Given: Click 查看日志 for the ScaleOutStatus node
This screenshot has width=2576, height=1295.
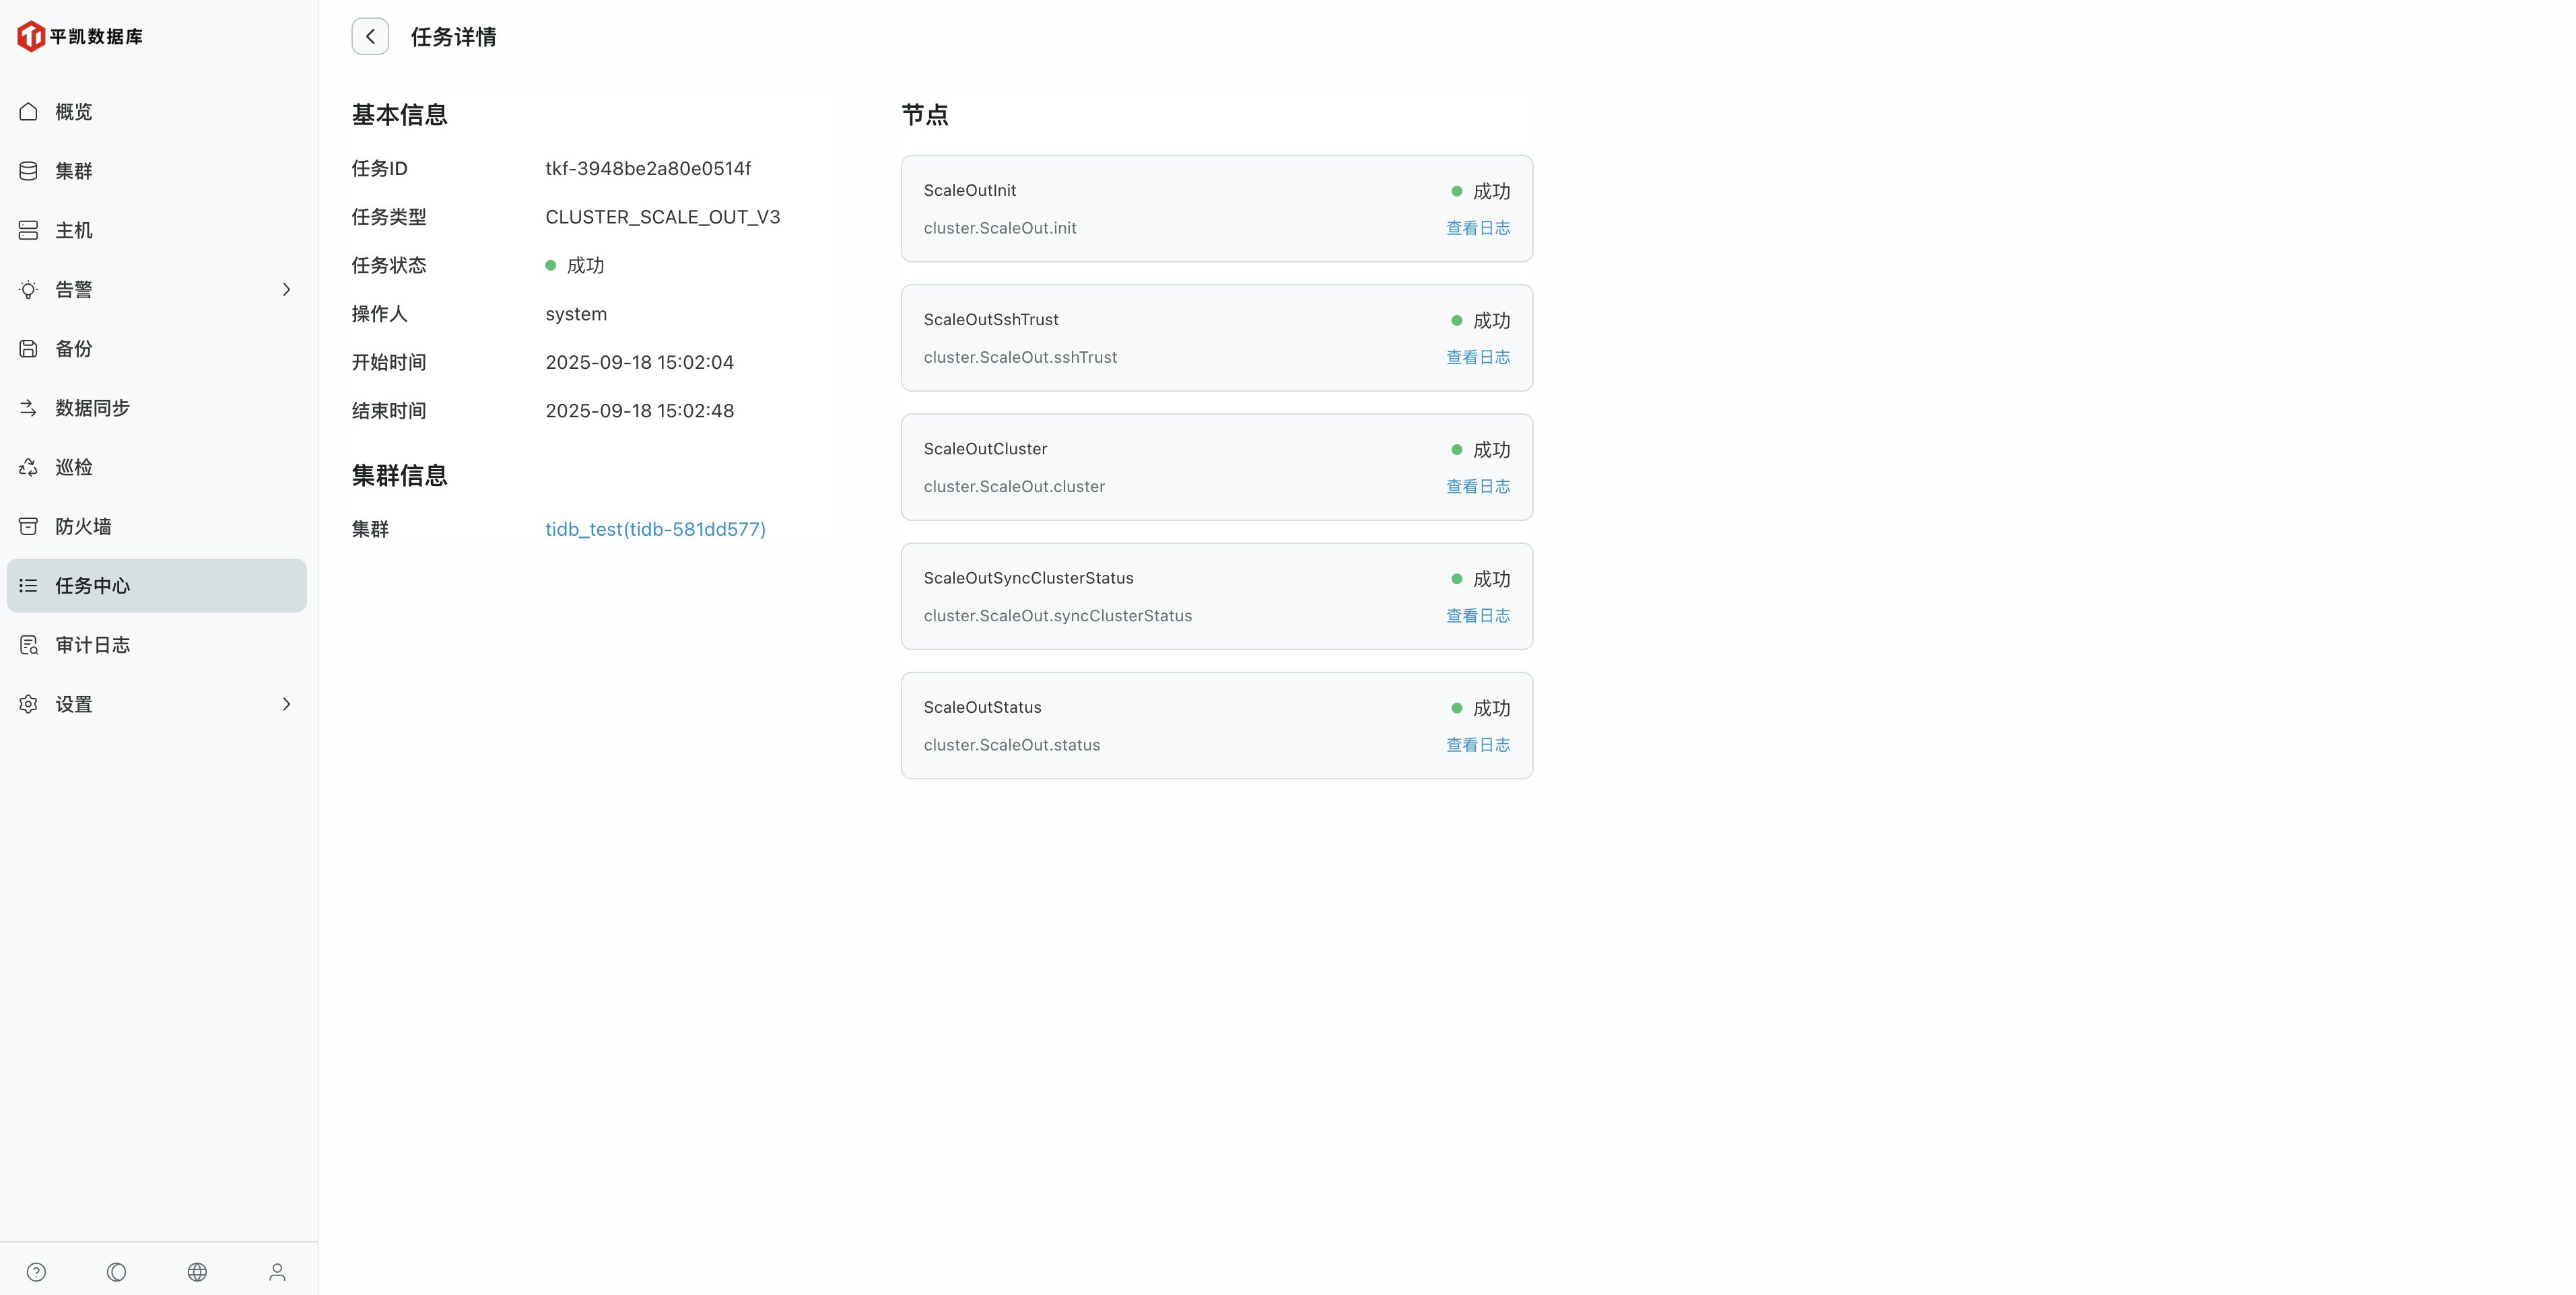Looking at the screenshot, I should (1477, 745).
